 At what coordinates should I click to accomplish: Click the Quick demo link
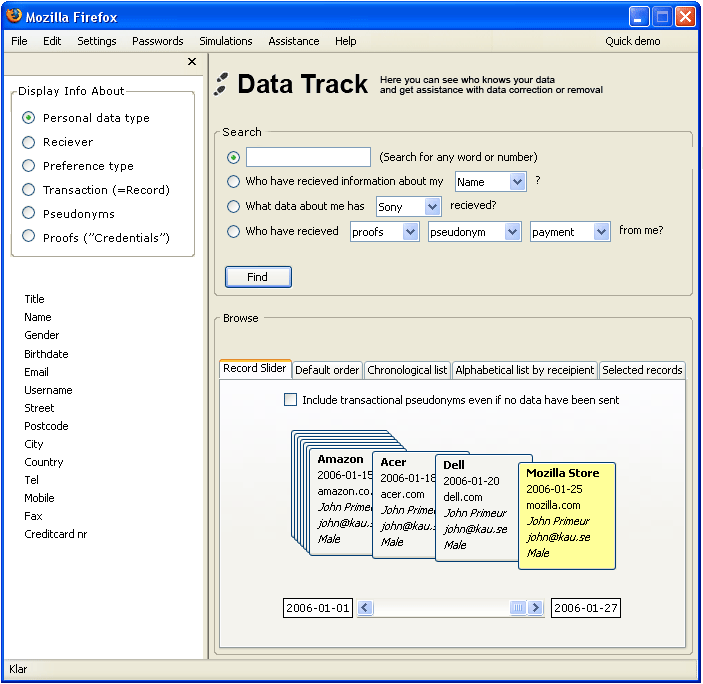tap(632, 41)
